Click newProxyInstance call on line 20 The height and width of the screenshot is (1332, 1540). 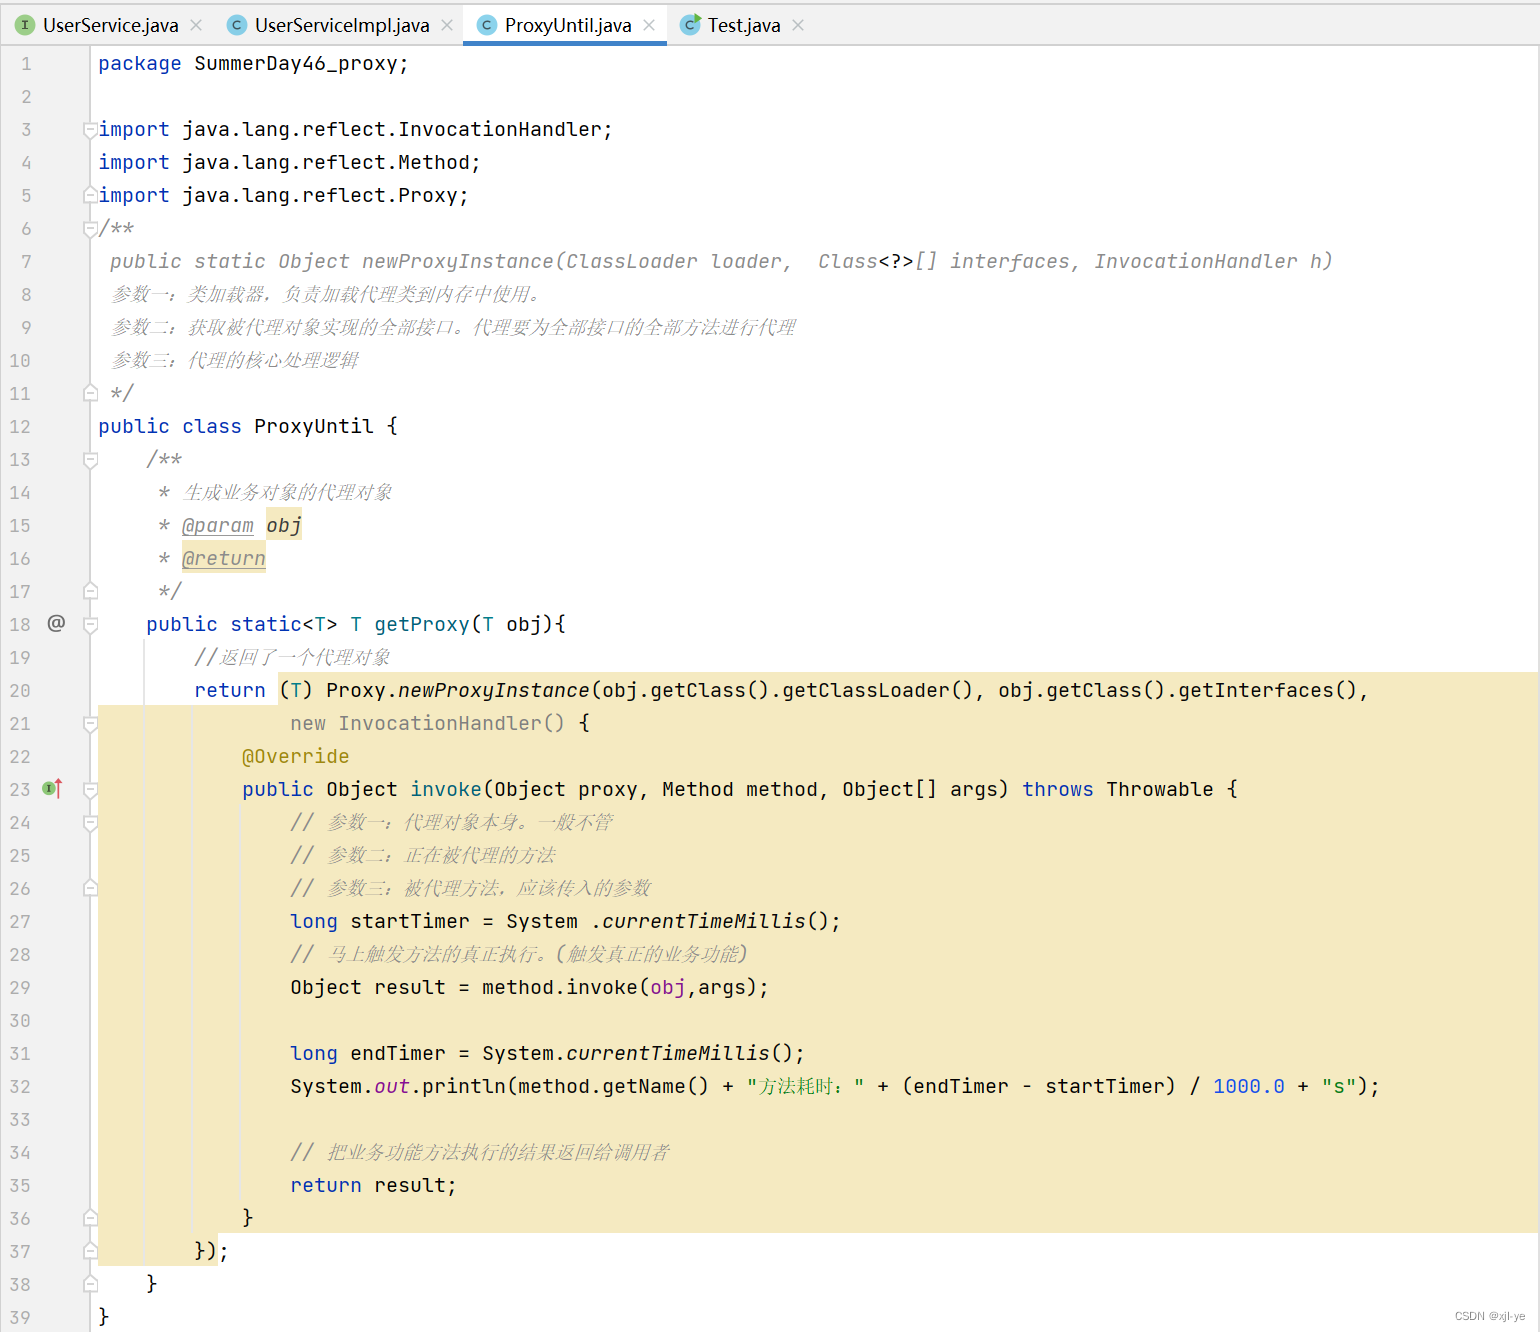[x=494, y=690]
